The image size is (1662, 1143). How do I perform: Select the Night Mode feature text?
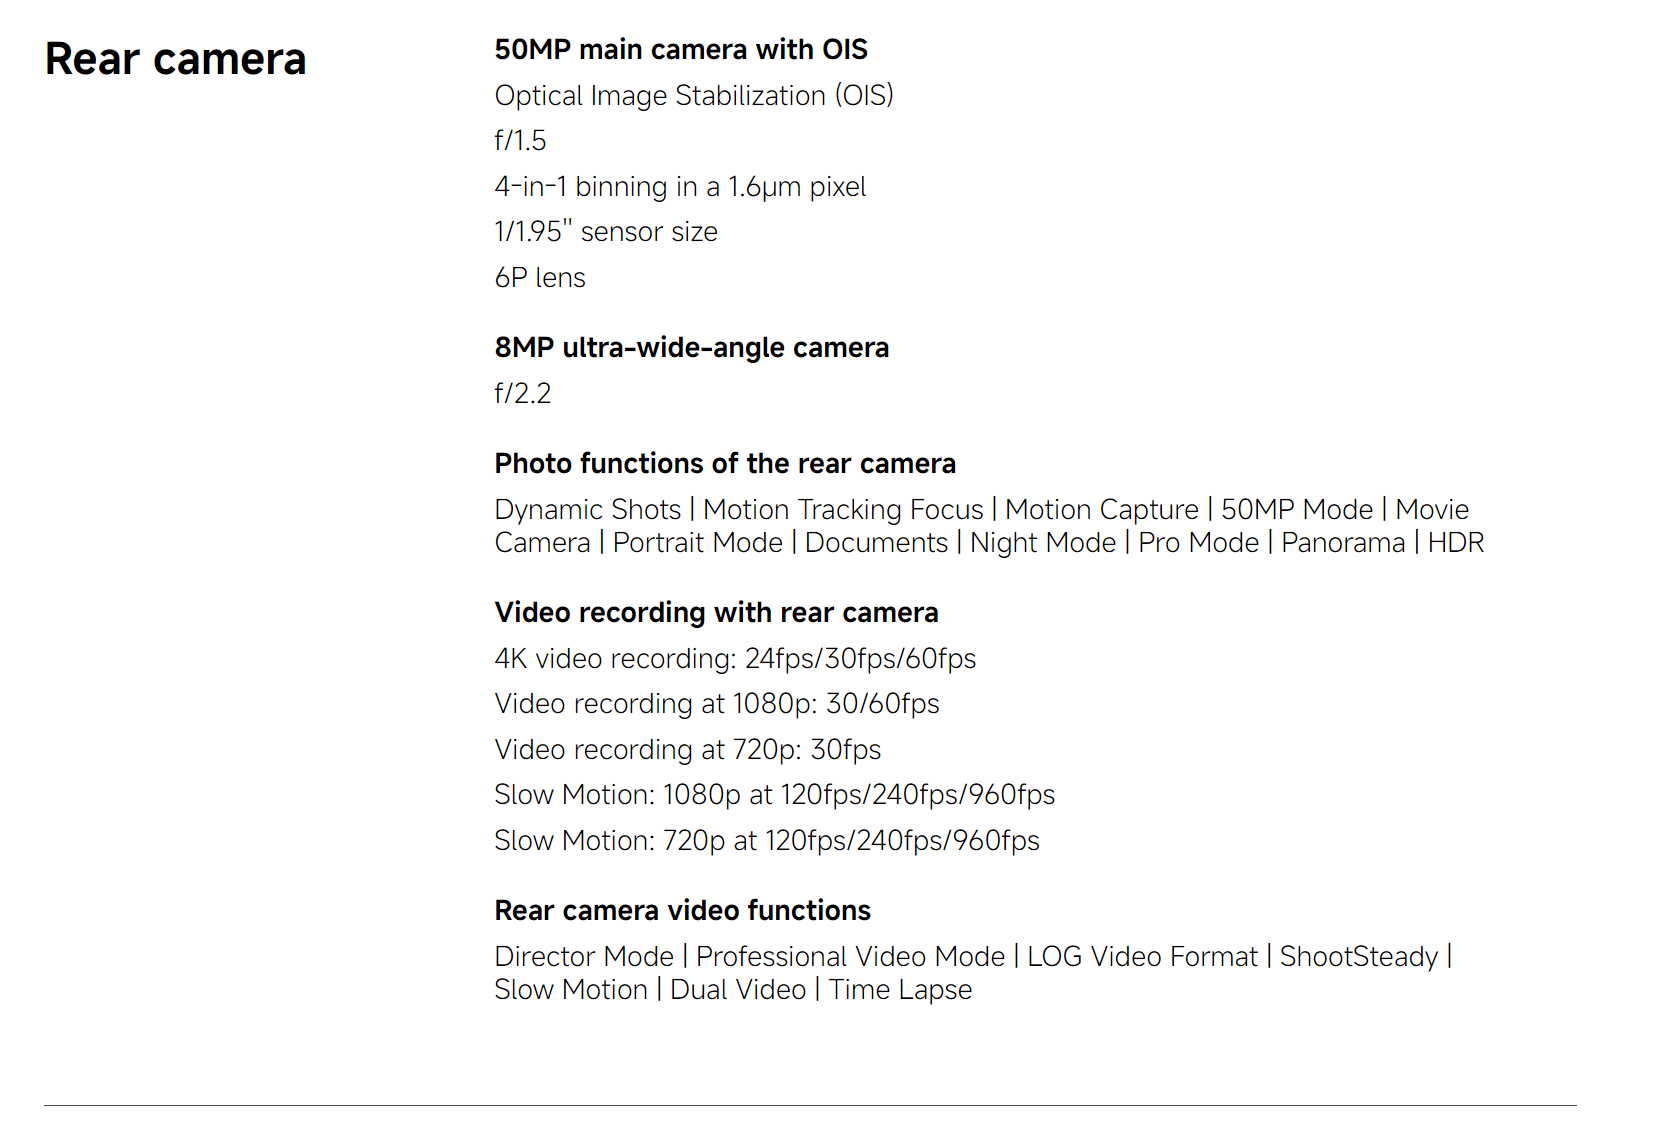pyautogui.click(x=1043, y=543)
